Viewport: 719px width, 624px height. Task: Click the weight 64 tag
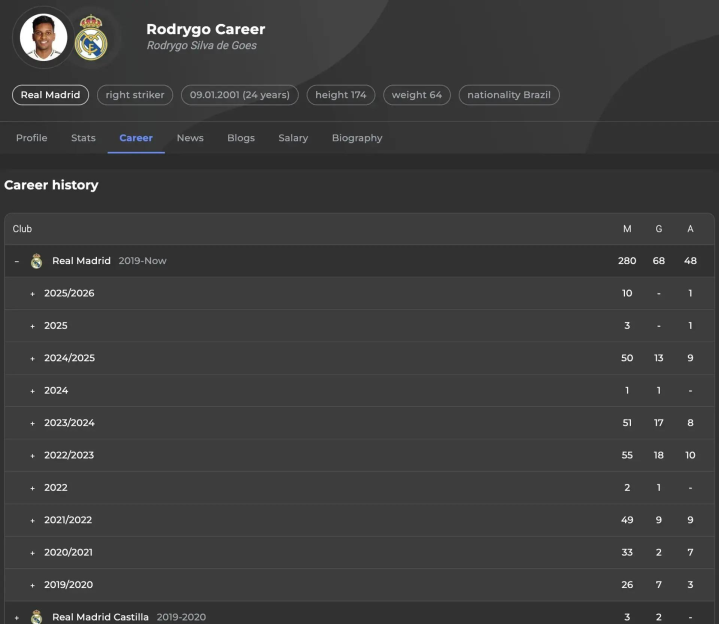[x=417, y=95]
